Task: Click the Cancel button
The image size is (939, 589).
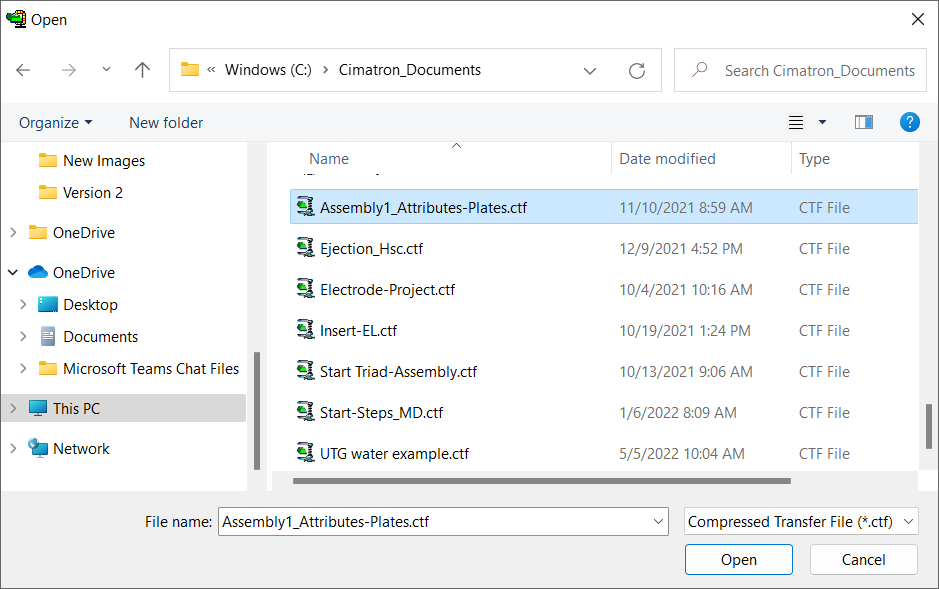Action: 863,560
